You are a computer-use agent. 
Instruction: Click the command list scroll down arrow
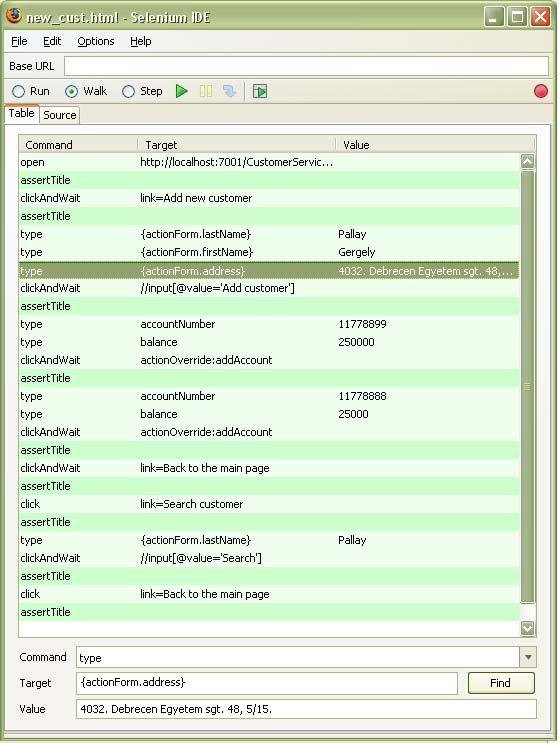click(x=527, y=628)
